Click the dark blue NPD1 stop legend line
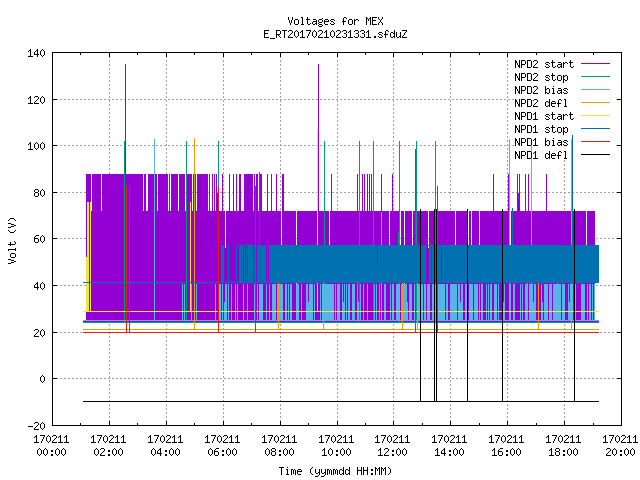This screenshot has height=480, width=640. [x=595, y=129]
